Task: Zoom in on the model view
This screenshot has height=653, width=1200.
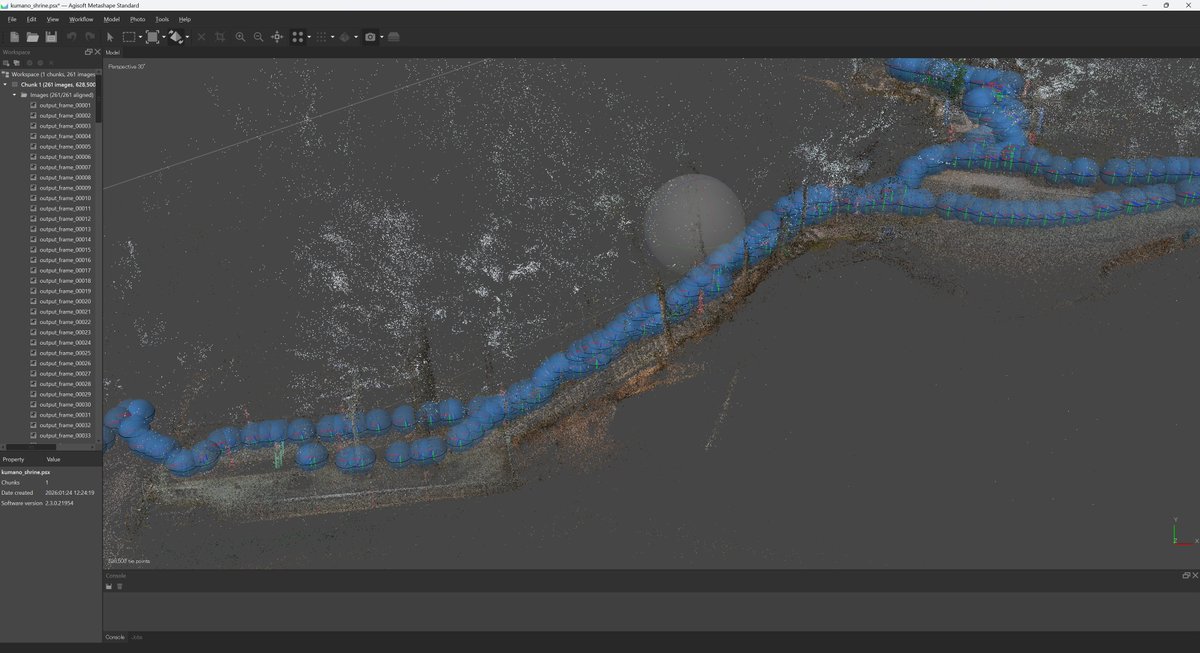Action: coord(240,37)
